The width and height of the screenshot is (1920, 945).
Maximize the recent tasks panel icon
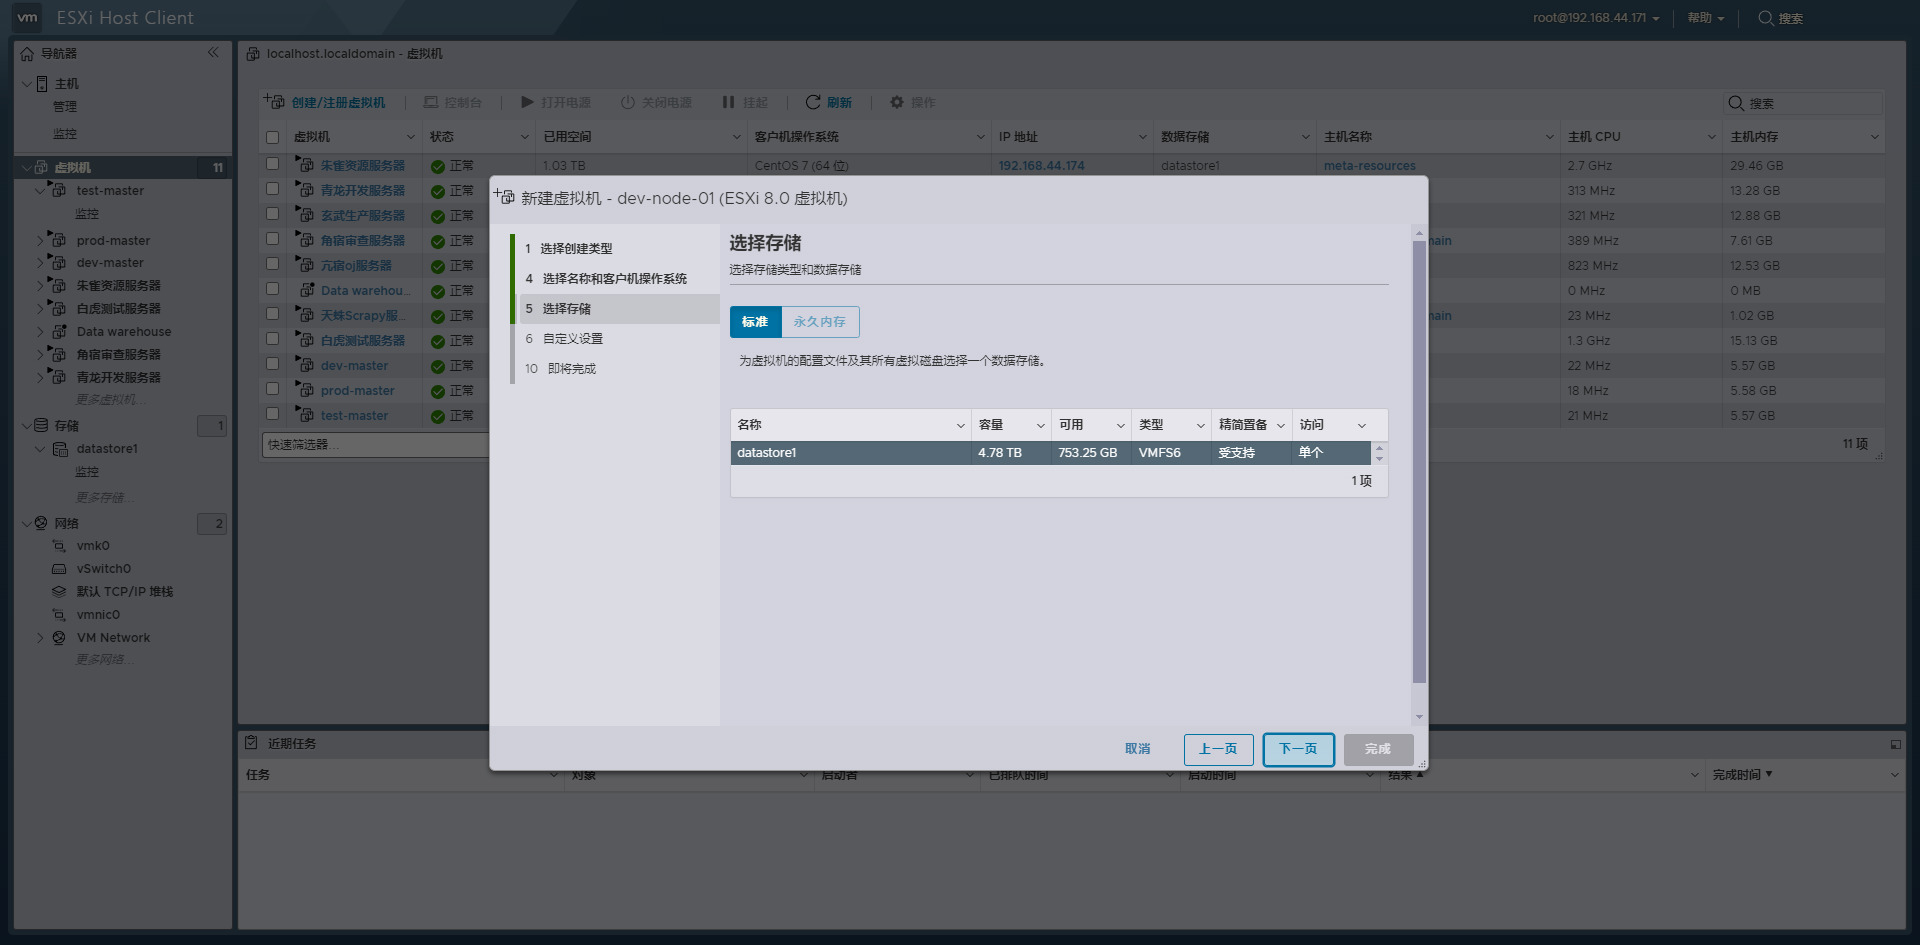click(1895, 744)
